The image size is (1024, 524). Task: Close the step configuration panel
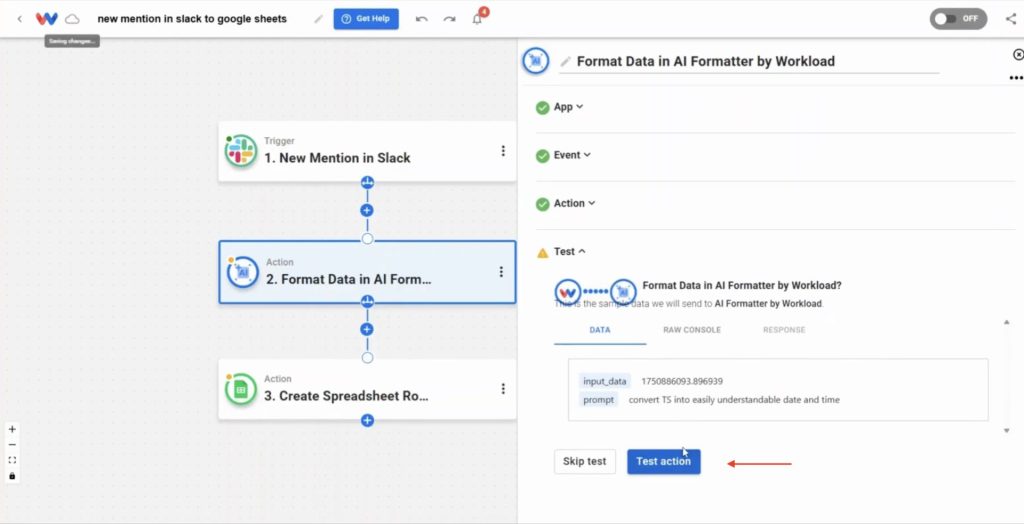(x=1017, y=55)
